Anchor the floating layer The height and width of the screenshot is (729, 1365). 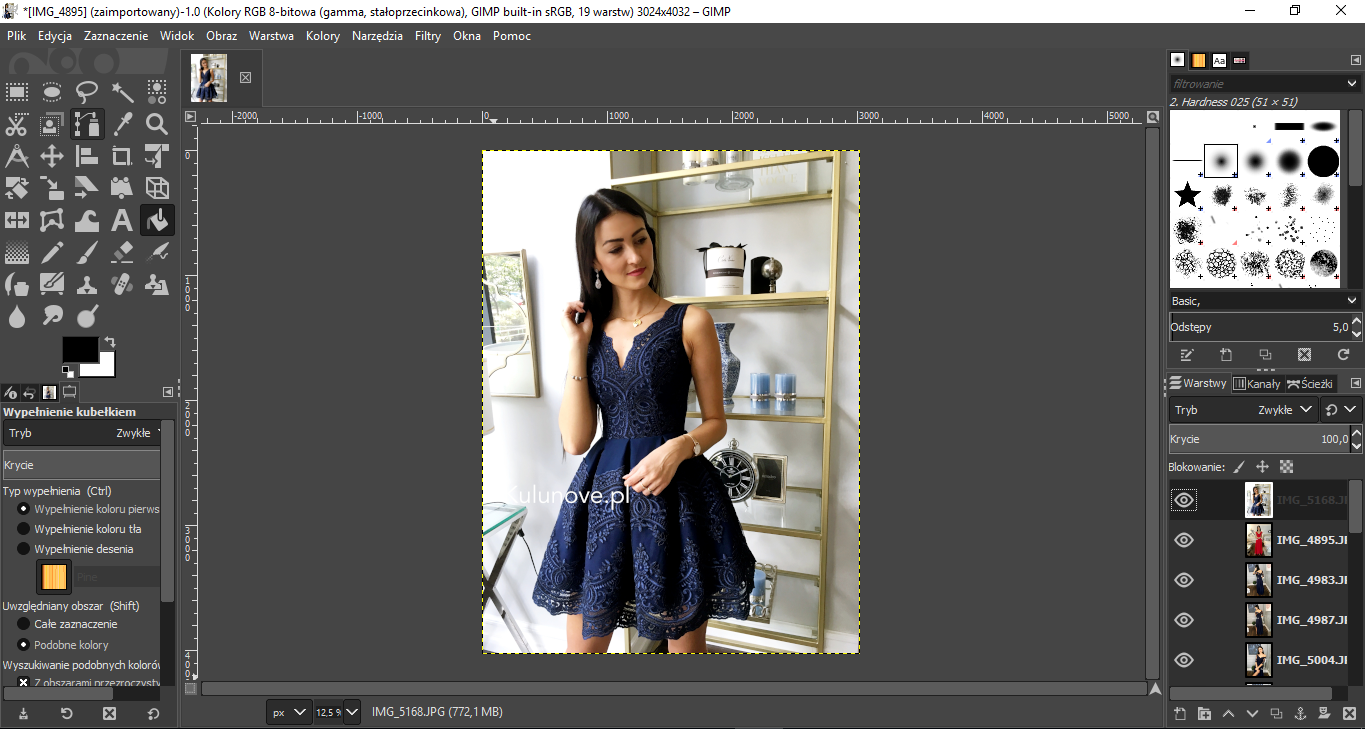coord(1300,714)
